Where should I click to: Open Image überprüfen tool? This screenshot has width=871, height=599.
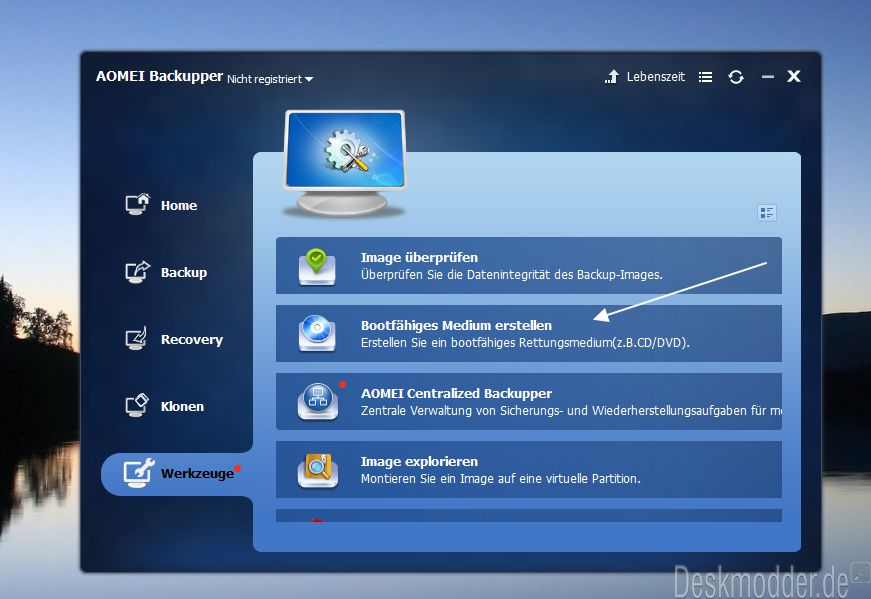point(529,266)
